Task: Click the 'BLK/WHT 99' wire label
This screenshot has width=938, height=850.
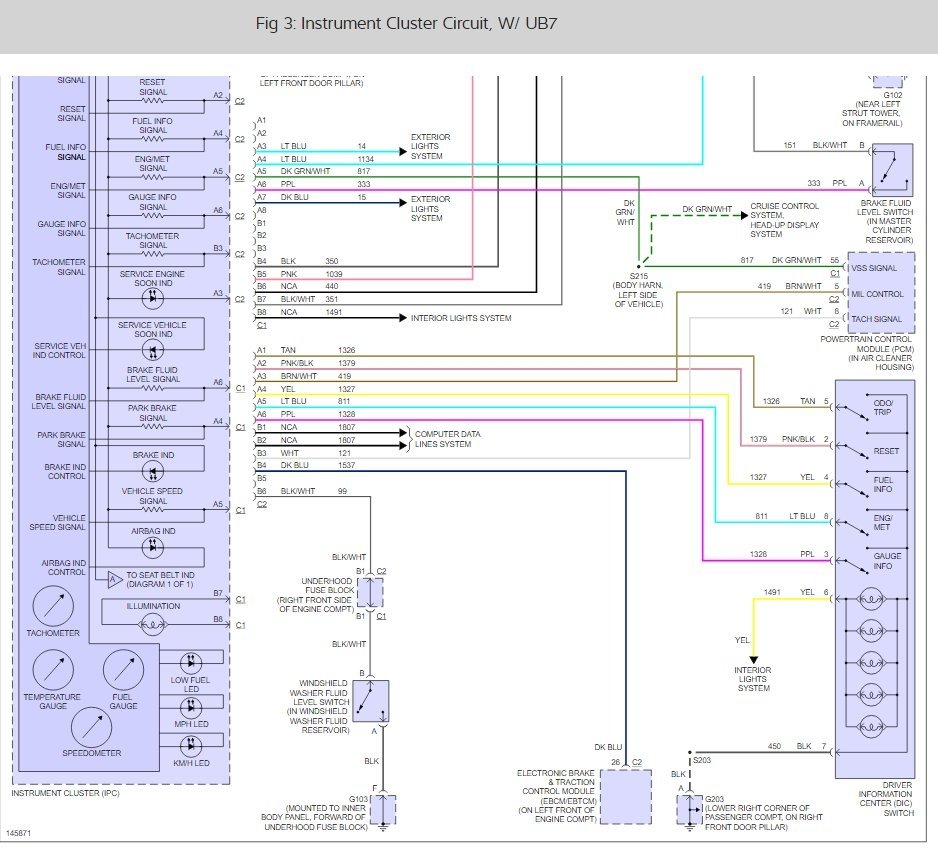Action: coord(313,491)
